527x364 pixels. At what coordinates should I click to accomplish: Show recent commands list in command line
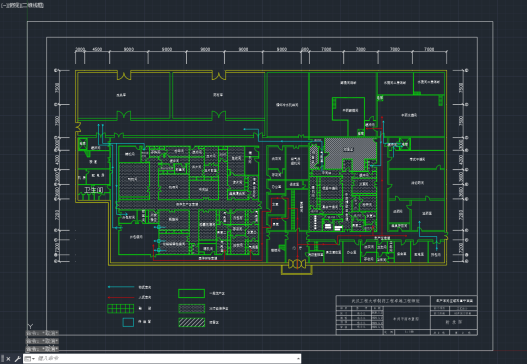29,359
